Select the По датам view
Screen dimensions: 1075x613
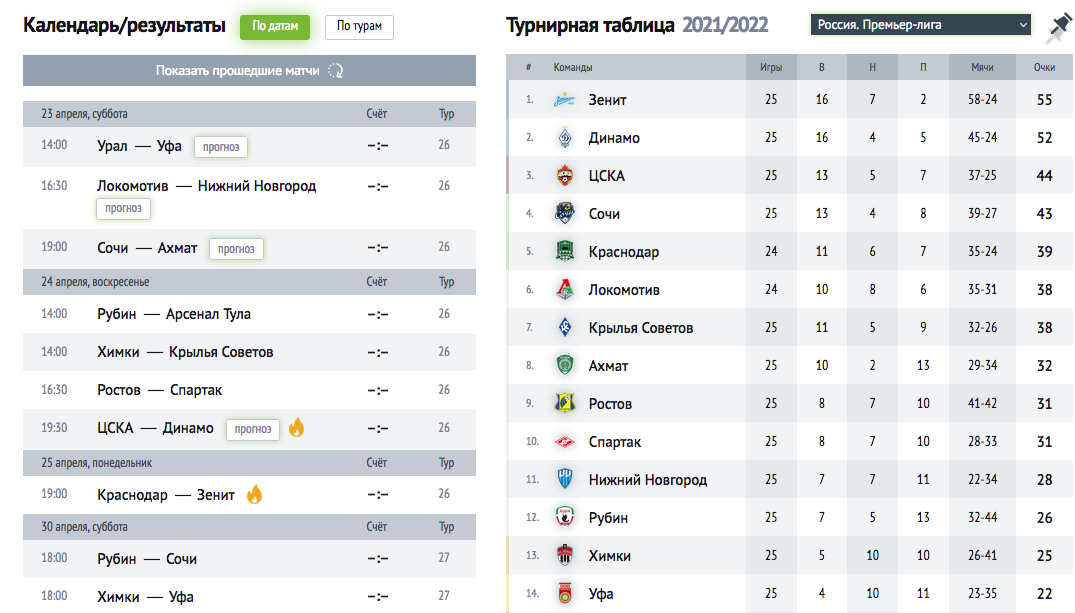pyautogui.click(x=275, y=26)
